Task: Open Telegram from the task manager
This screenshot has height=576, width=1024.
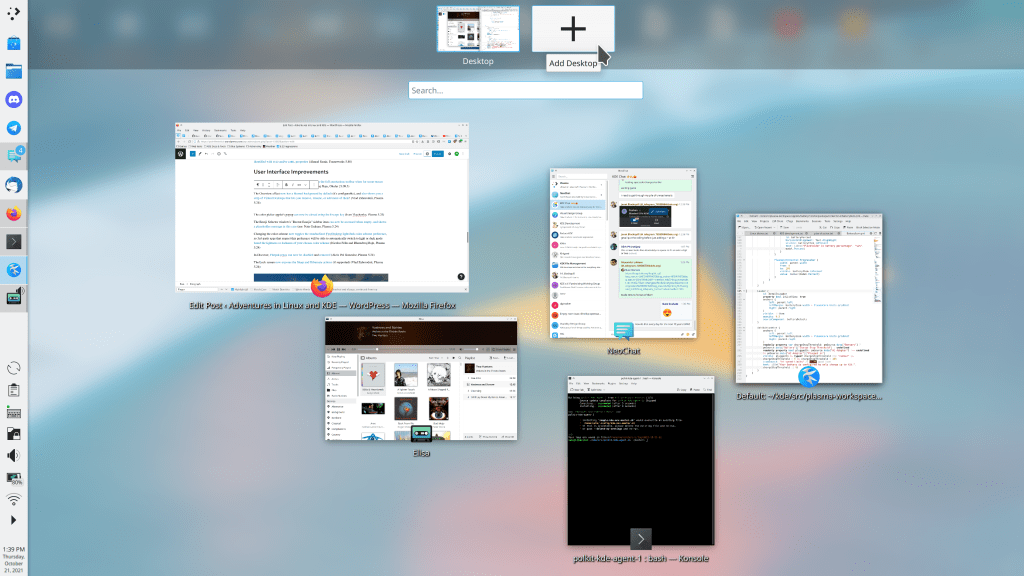Action: pyautogui.click(x=14, y=128)
